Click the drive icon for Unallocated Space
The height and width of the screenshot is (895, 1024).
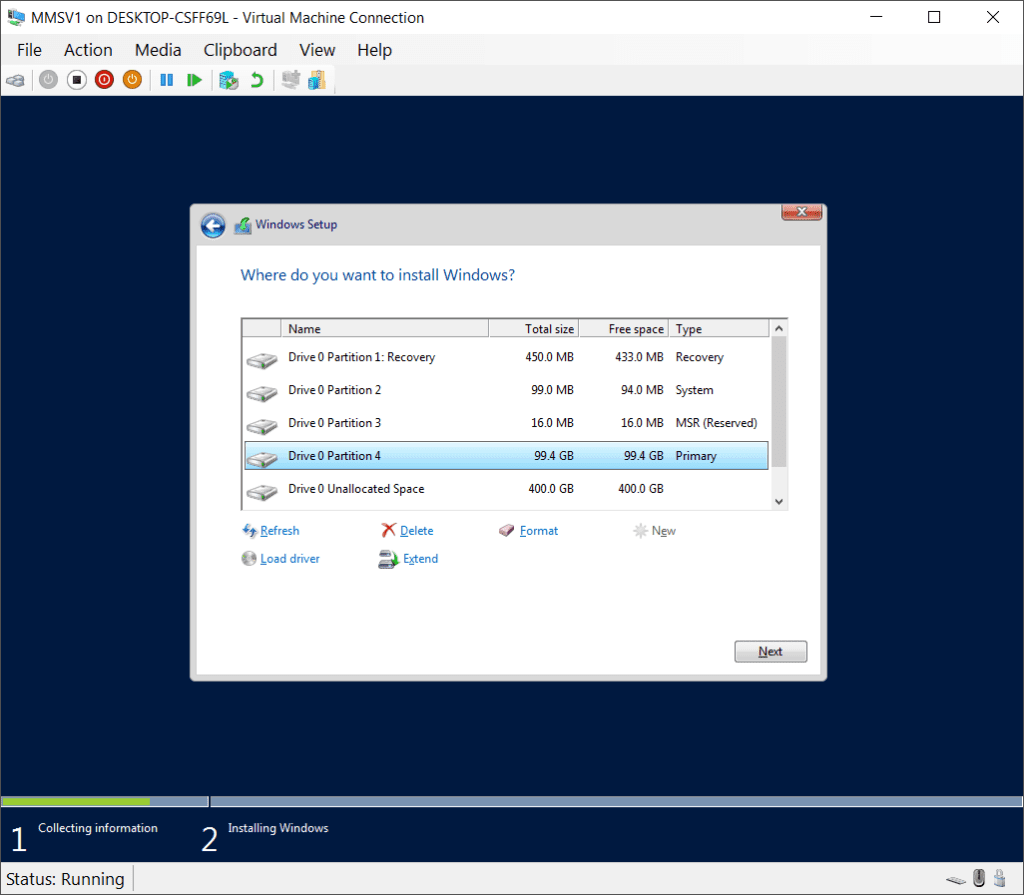pyautogui.click(x=262, y=491)
